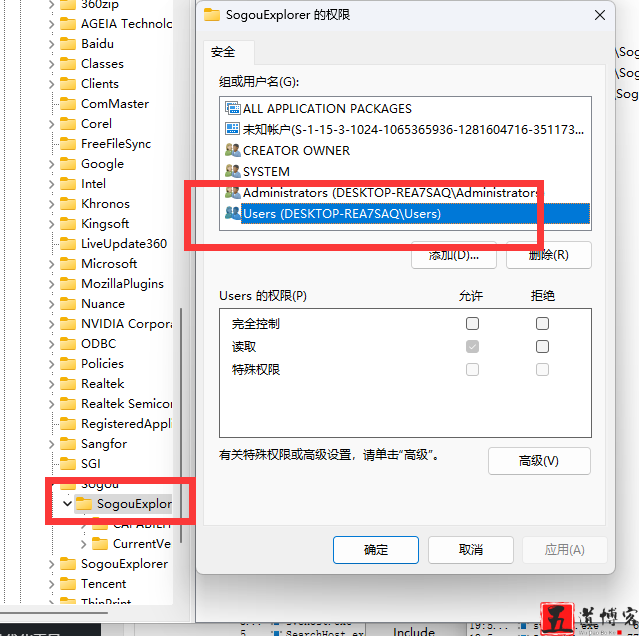Screen dimensions: 639x636
Task: Click the 删除(R) button
Action: (549, 255)
